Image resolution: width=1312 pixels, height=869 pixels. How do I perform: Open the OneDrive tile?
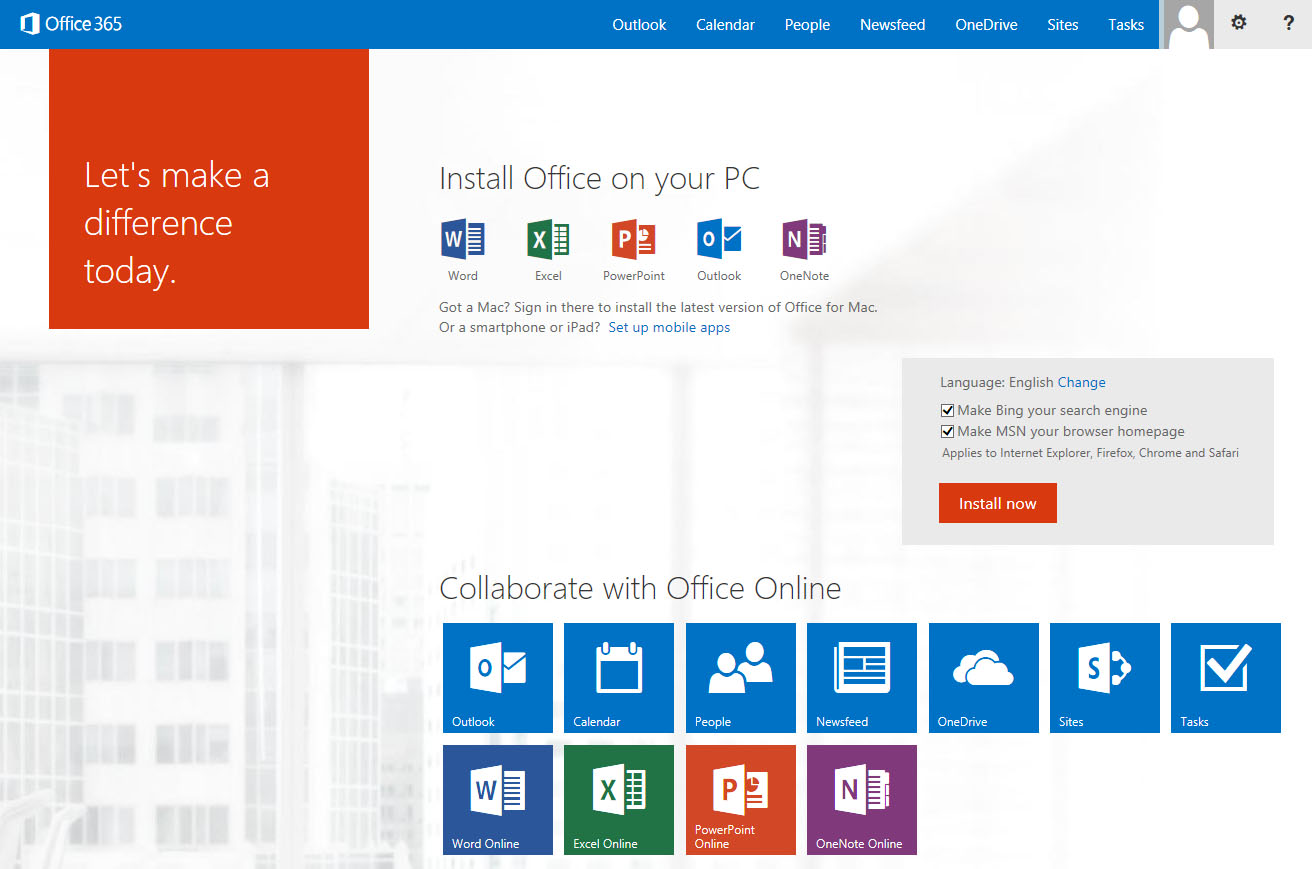tap(984, 678)
